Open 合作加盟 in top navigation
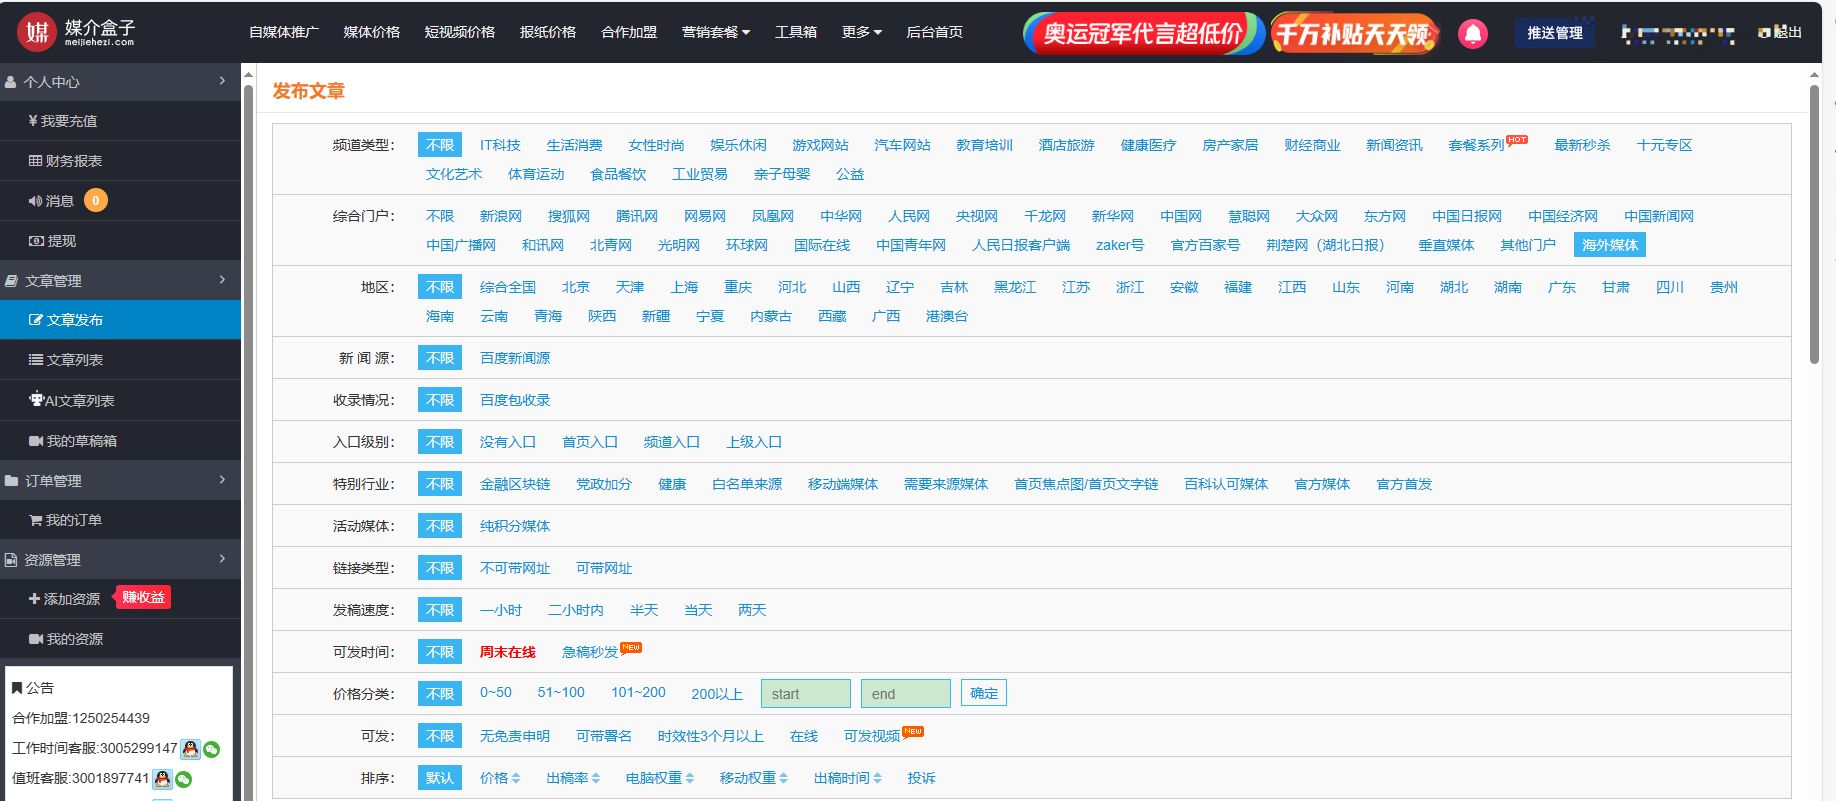The image size is (1836, 801). click(x=629, y=32)
